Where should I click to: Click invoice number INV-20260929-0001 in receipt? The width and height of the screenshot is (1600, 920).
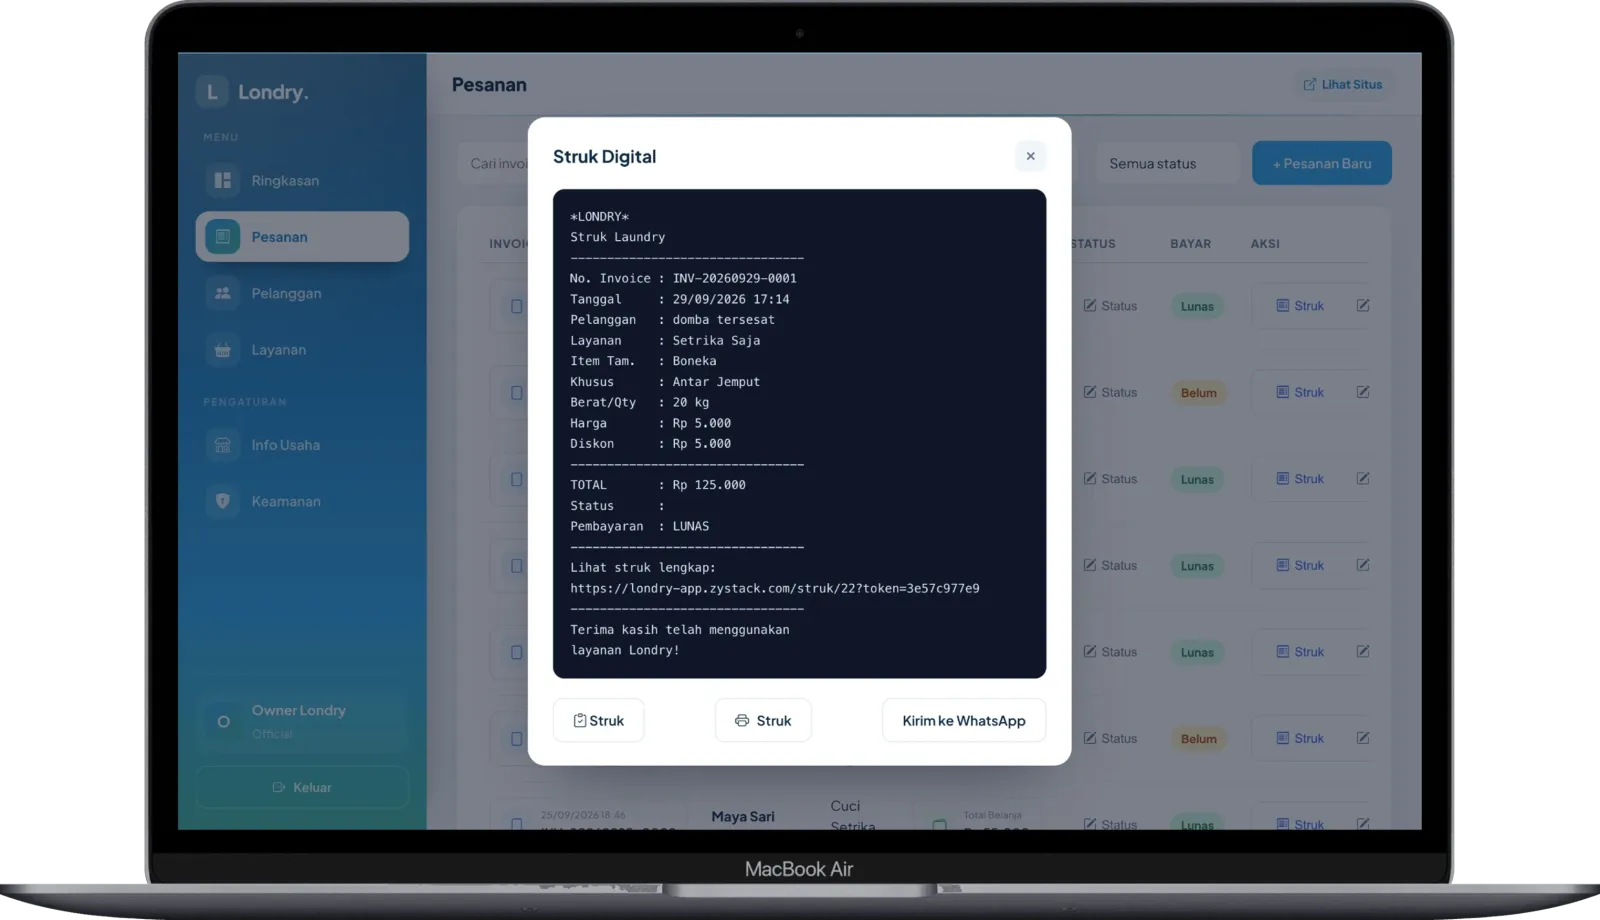734,278
